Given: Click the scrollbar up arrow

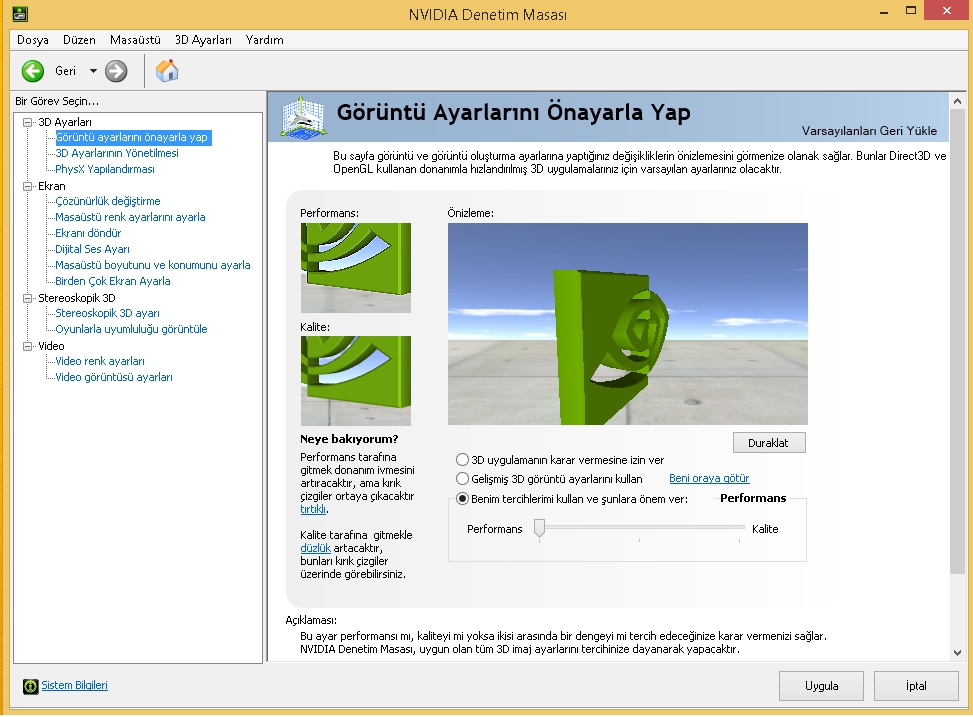Looking at the screenshot, I should point(957,101).
